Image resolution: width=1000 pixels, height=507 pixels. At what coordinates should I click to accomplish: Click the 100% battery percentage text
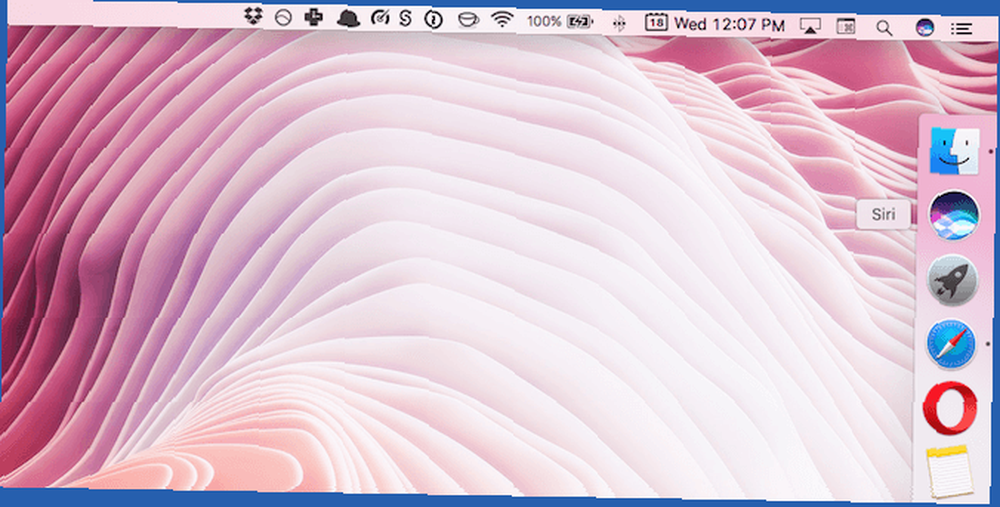pos(544,21)
